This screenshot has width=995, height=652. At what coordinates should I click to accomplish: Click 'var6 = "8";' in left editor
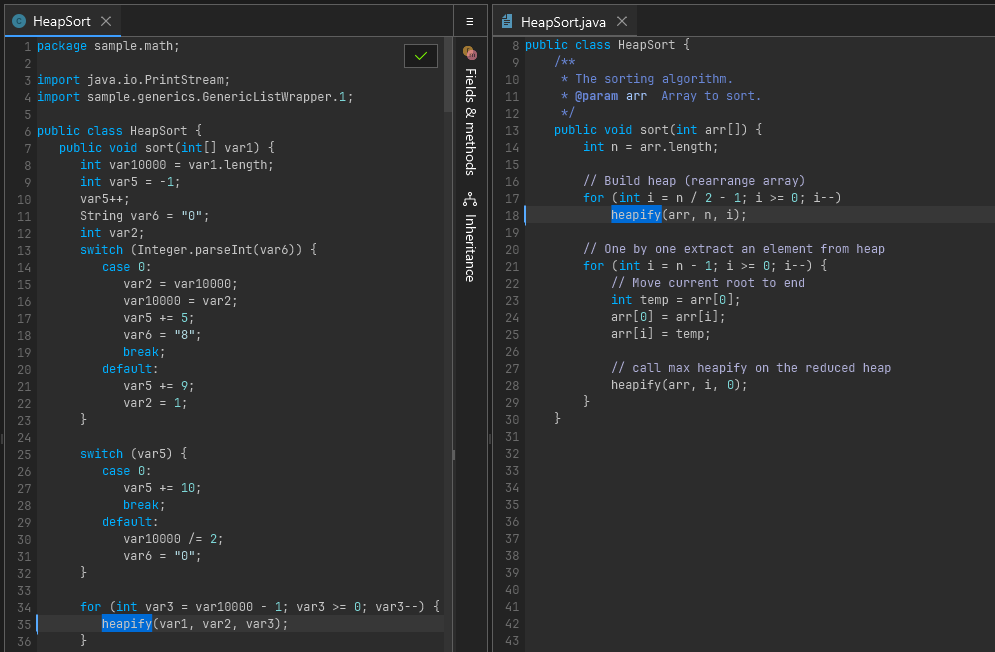click(162, 335)
